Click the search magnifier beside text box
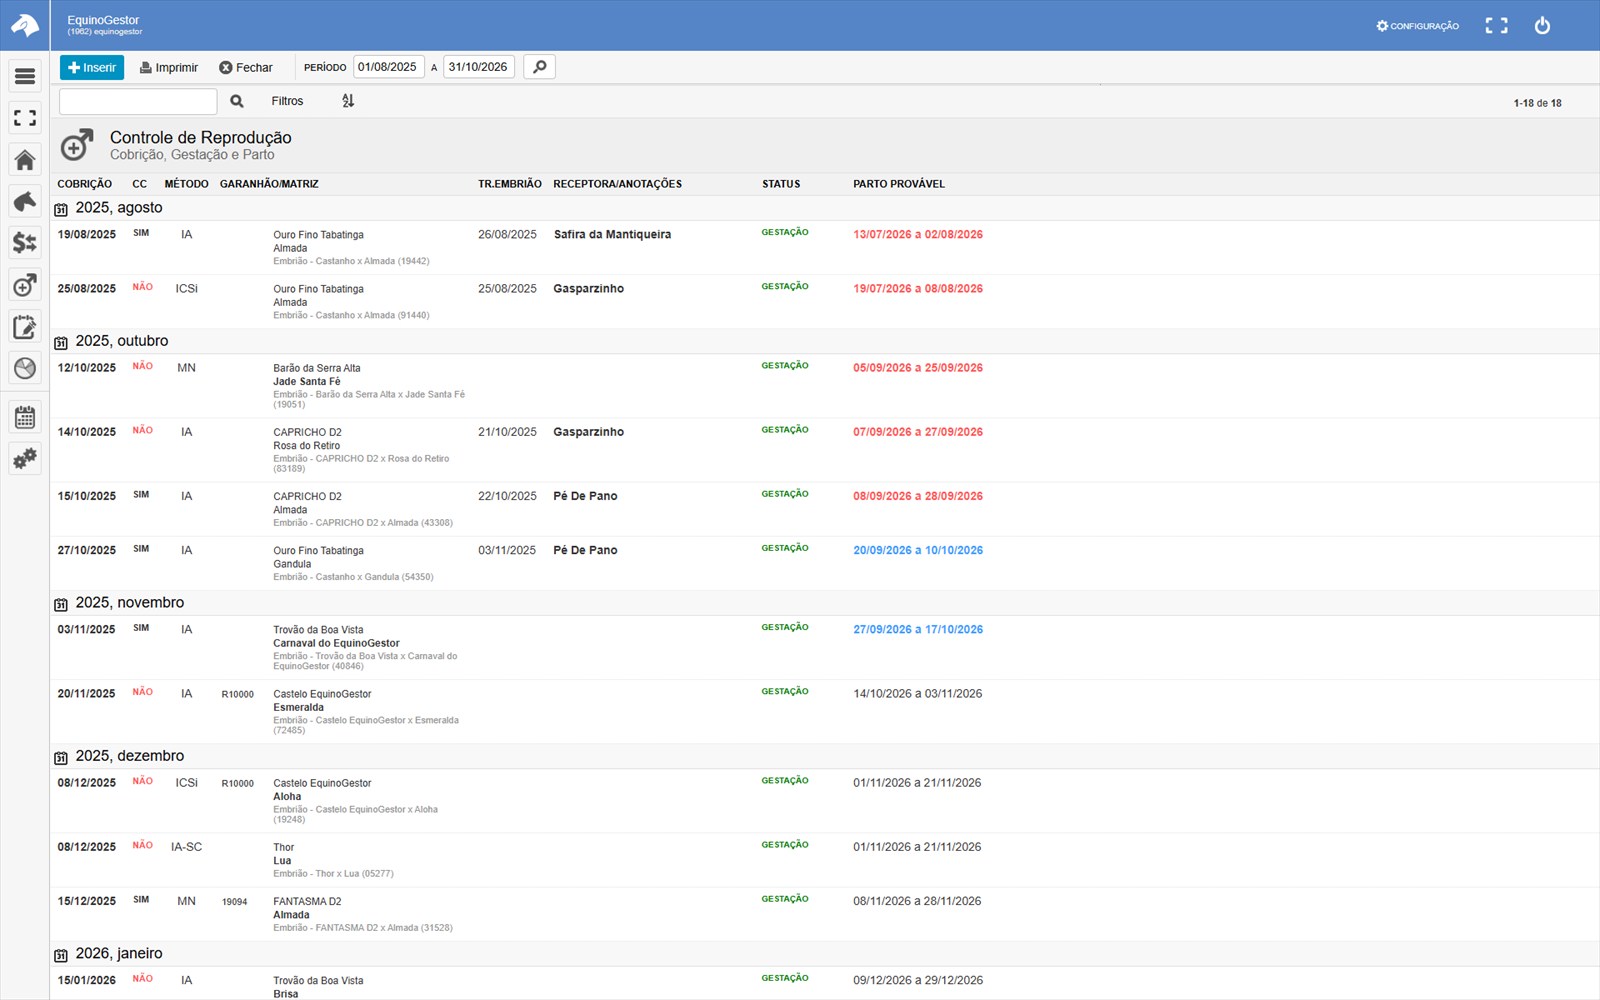Viewport: 1600px width, 1000px height. pos(237,101)
